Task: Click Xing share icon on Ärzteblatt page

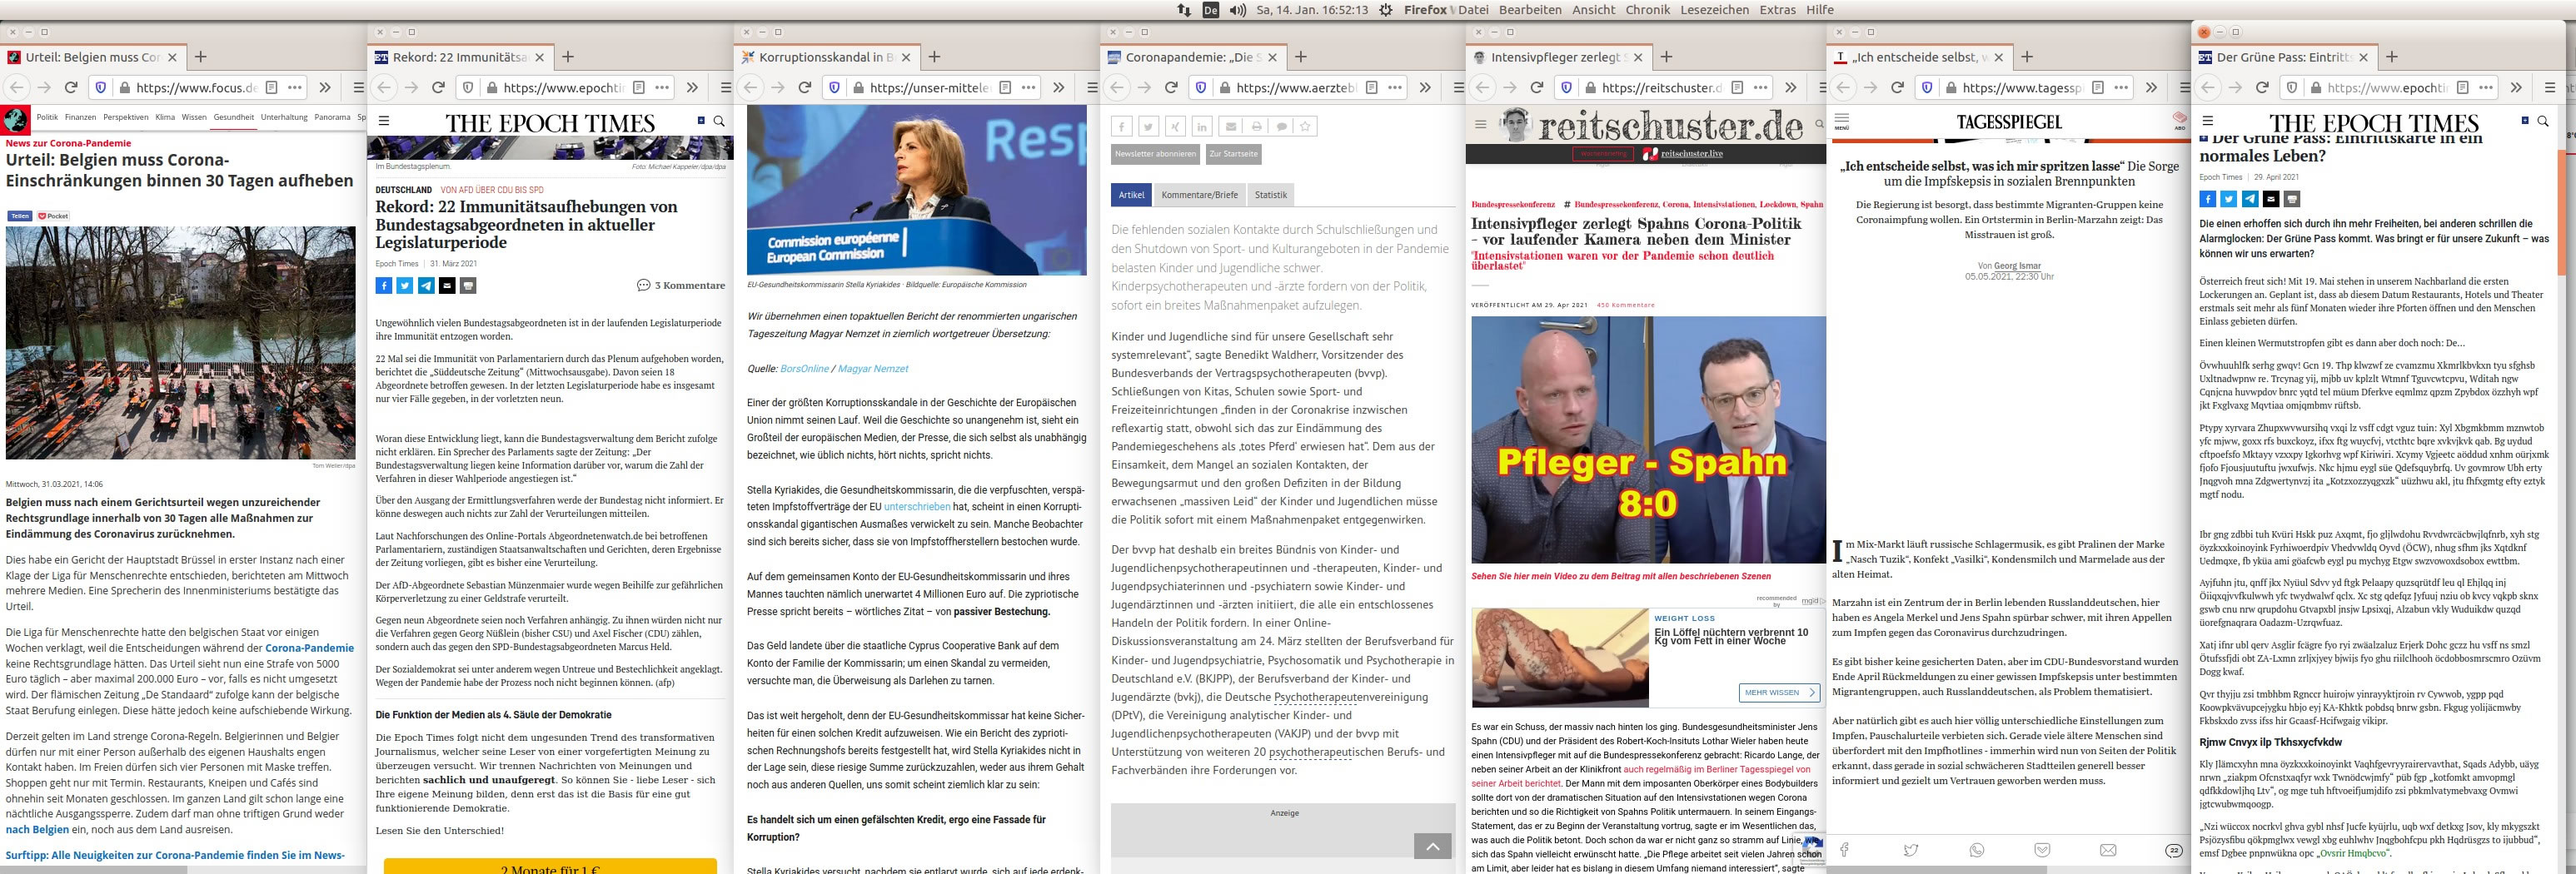Action: pos(1175,126)
